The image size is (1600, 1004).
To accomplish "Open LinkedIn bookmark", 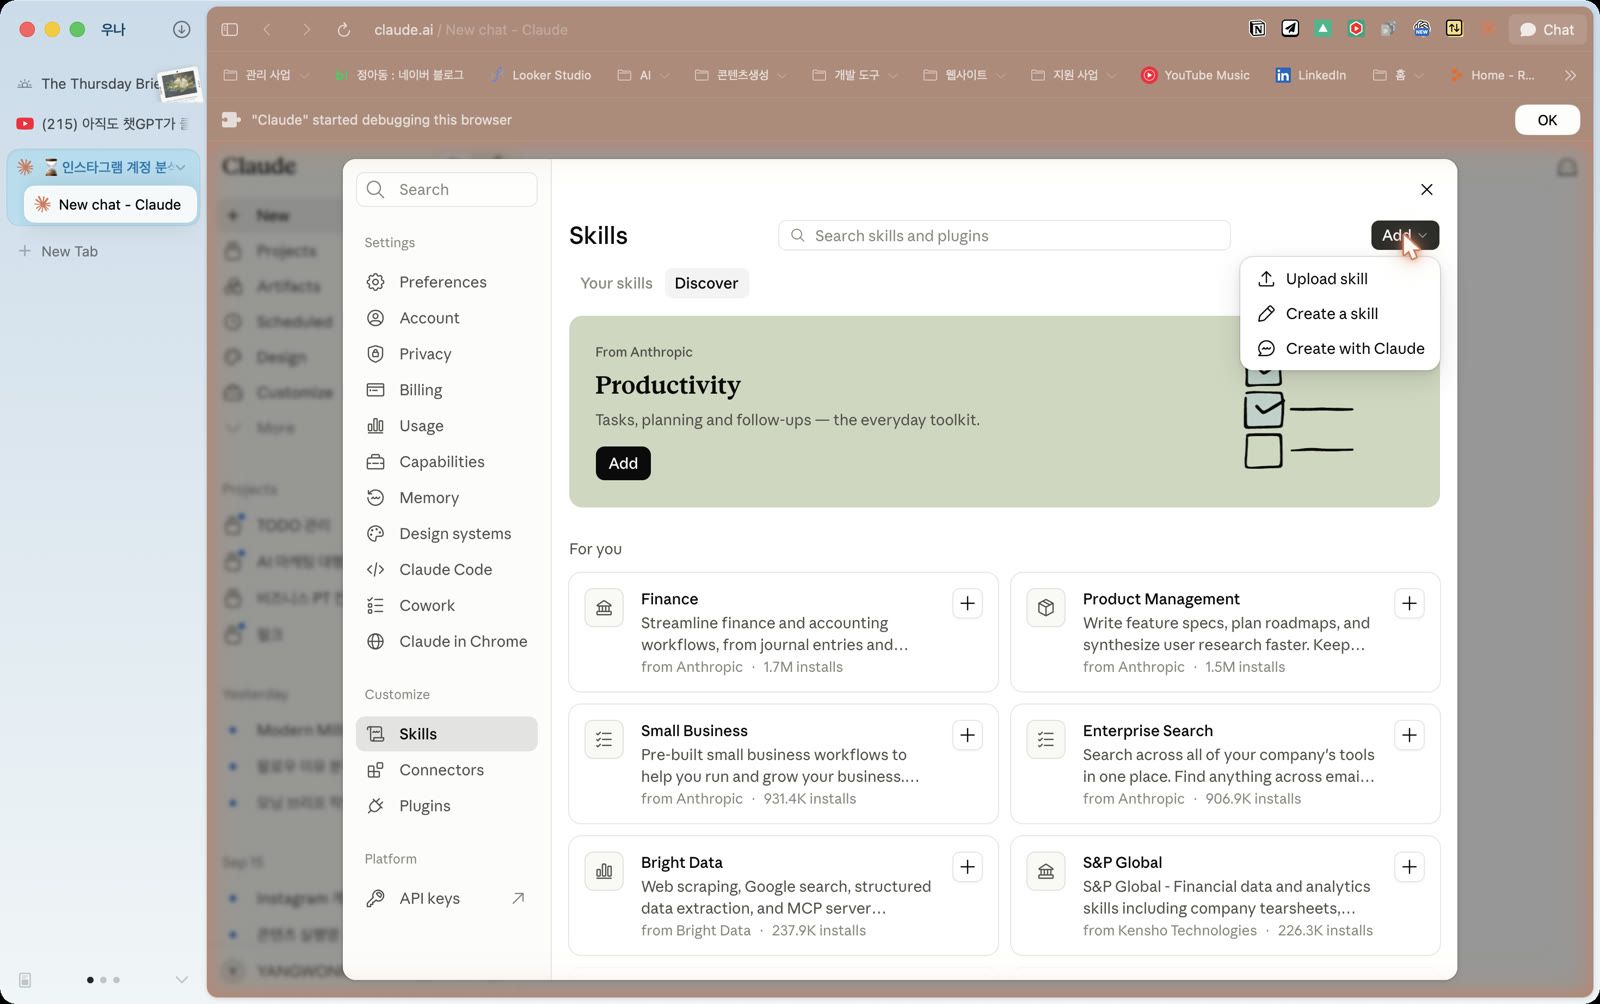I will point(1311,75).
